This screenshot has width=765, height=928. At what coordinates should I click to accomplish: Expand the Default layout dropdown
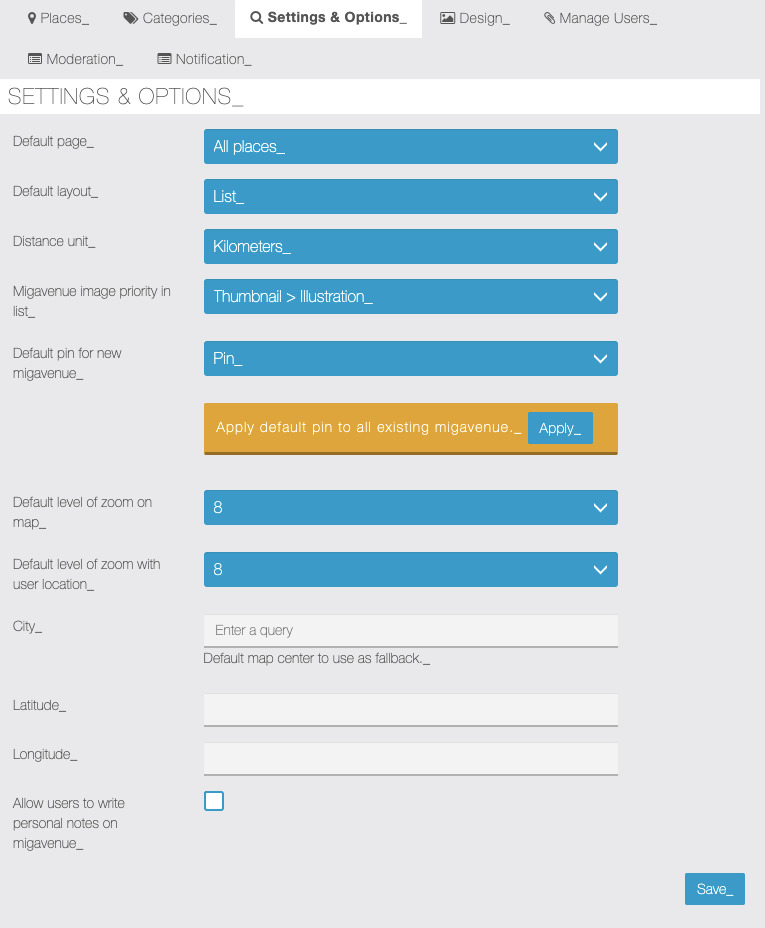pyautogui.click(x=410, y=197)
